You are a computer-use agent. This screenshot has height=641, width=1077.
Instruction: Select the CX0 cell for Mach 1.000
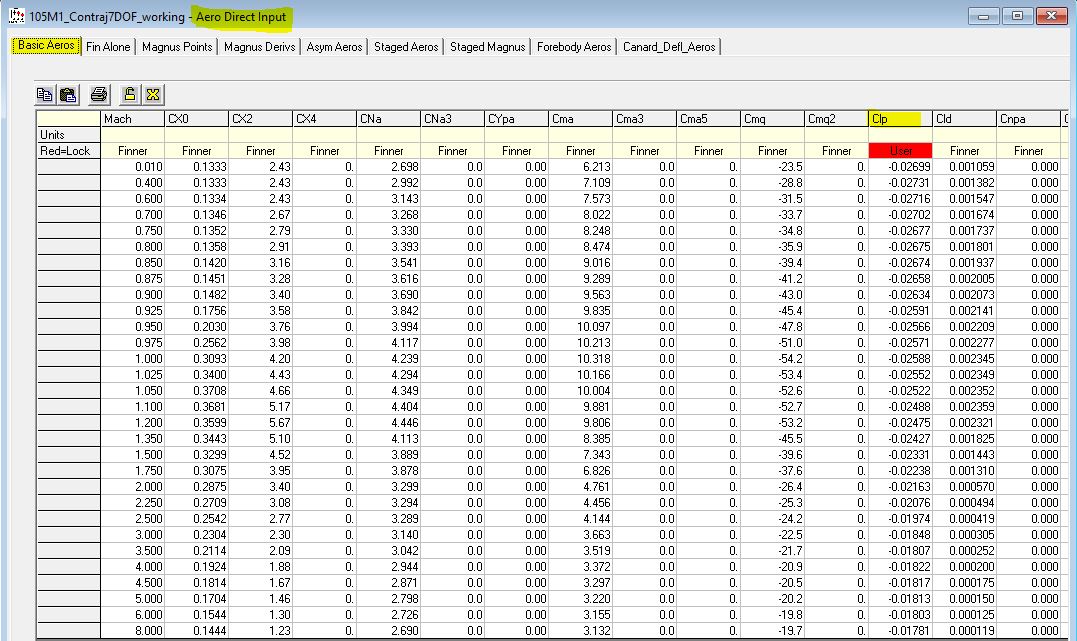[196, 359]
